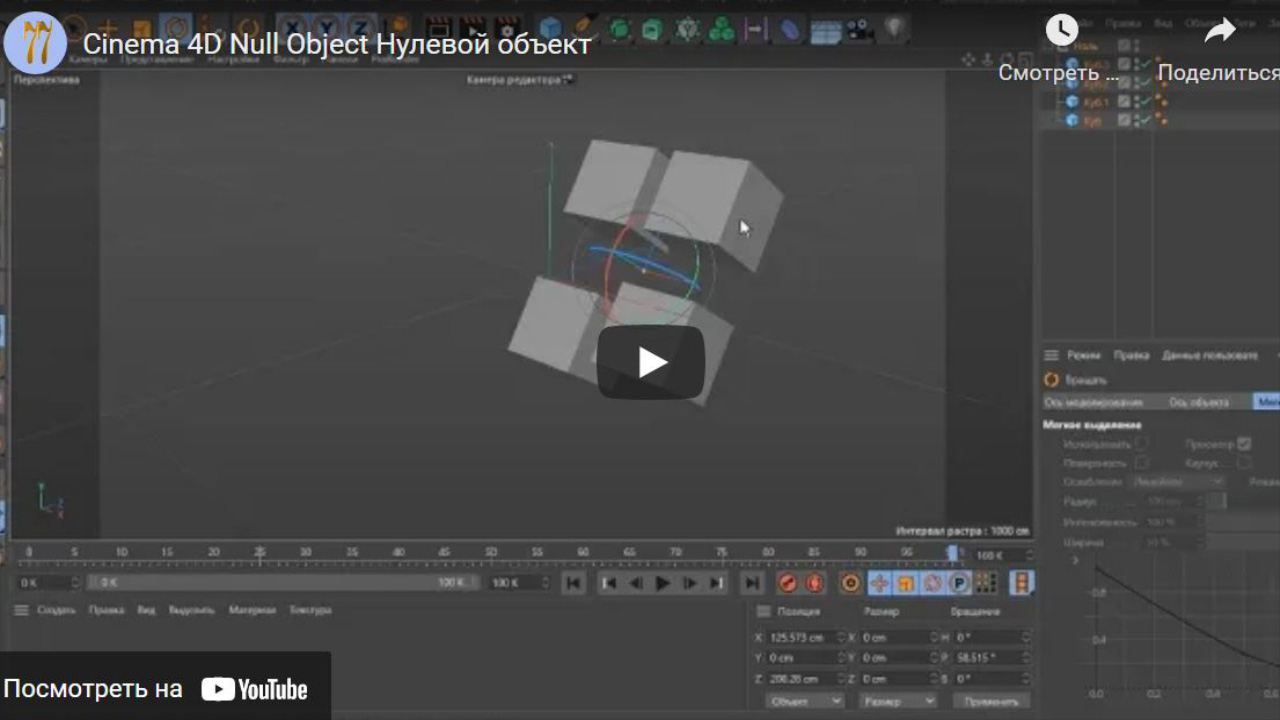Toggle the Просмотр checkbox in soft selection

click(x=1245, y=443)
